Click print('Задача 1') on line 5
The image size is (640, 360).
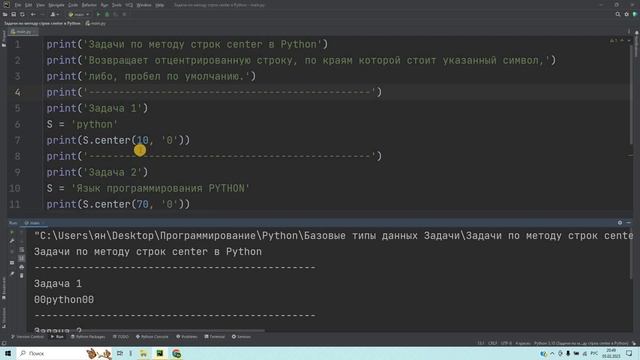(x=97, y=108)
